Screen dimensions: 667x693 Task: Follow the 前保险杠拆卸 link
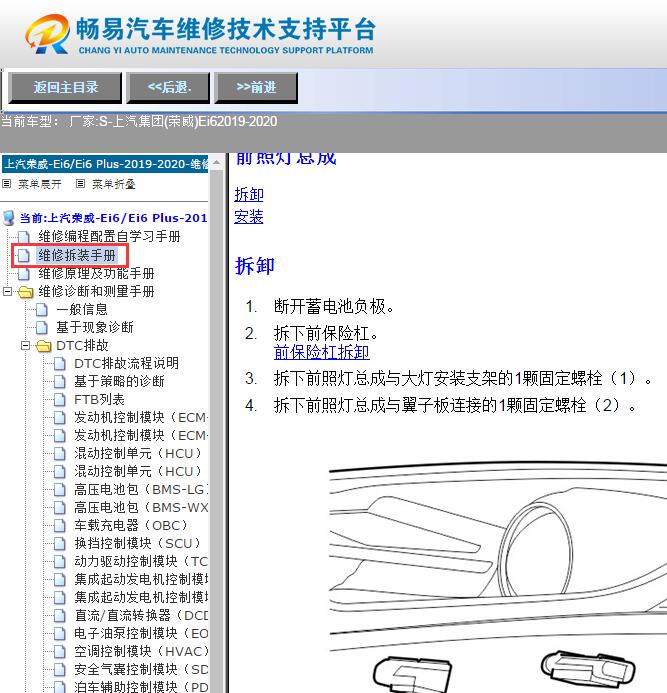321,352
